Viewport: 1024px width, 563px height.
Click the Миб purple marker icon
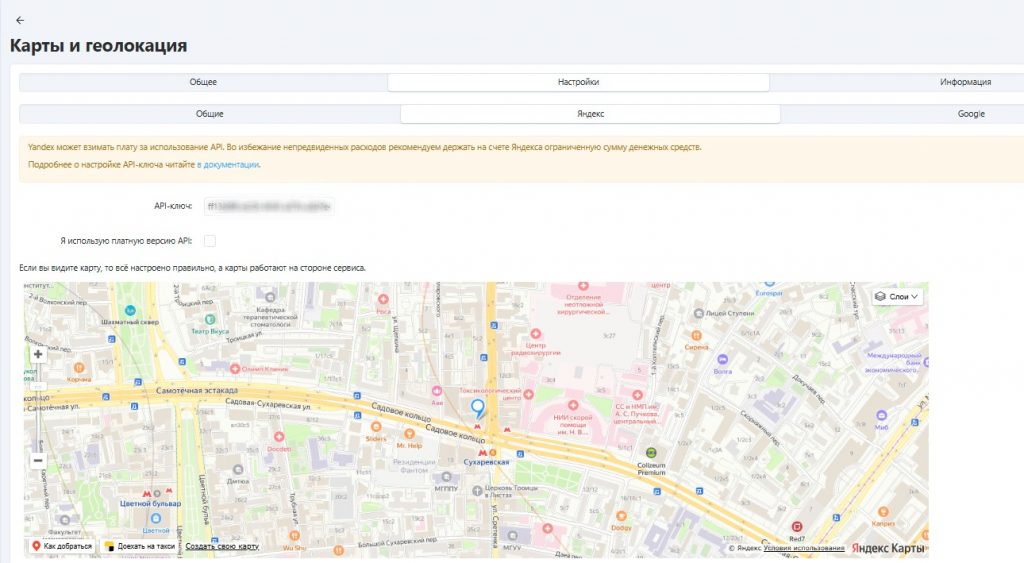tap(881, 415)
